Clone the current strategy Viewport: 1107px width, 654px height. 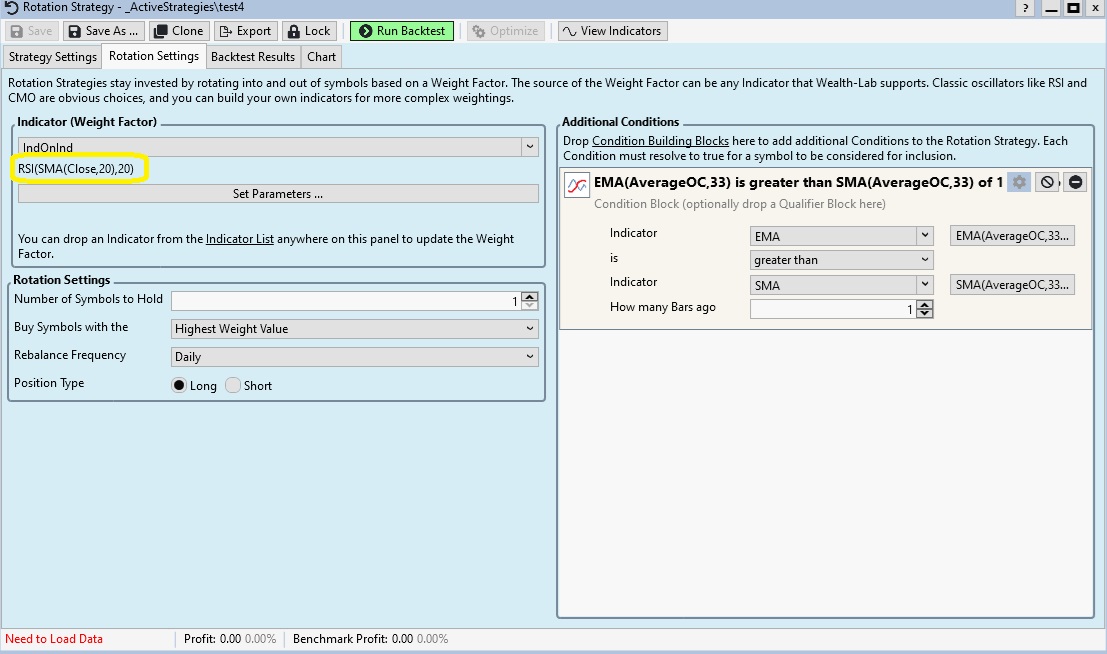pos(178,31)
